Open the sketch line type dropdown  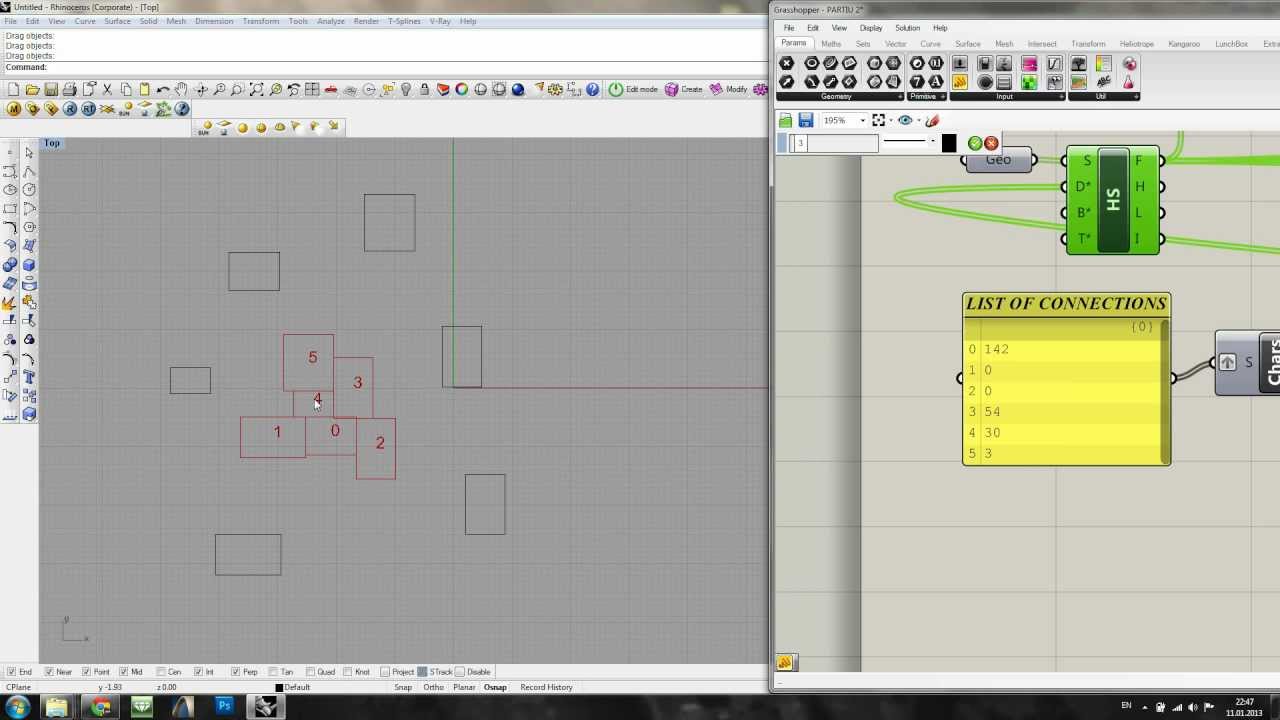[x=932, y=143]
